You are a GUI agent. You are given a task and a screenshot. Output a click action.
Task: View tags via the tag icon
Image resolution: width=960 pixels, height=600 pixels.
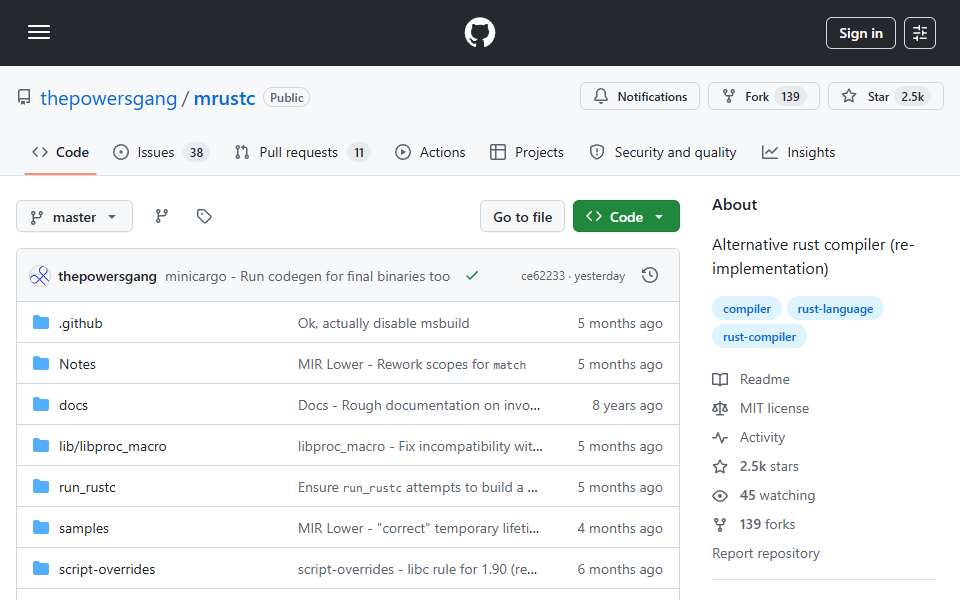pyautogui.click(x=204, y=216)
